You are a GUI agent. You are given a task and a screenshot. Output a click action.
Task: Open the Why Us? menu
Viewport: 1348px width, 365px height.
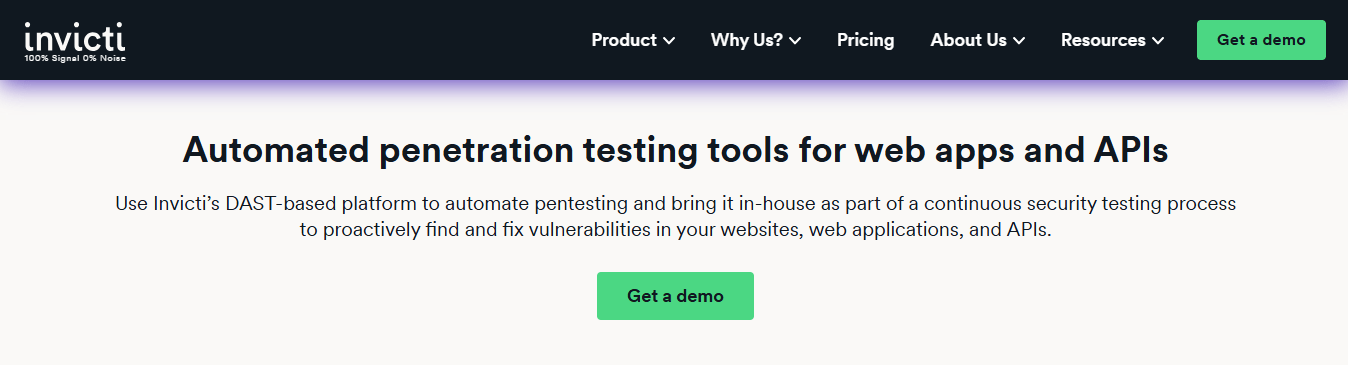coord(756,40)
